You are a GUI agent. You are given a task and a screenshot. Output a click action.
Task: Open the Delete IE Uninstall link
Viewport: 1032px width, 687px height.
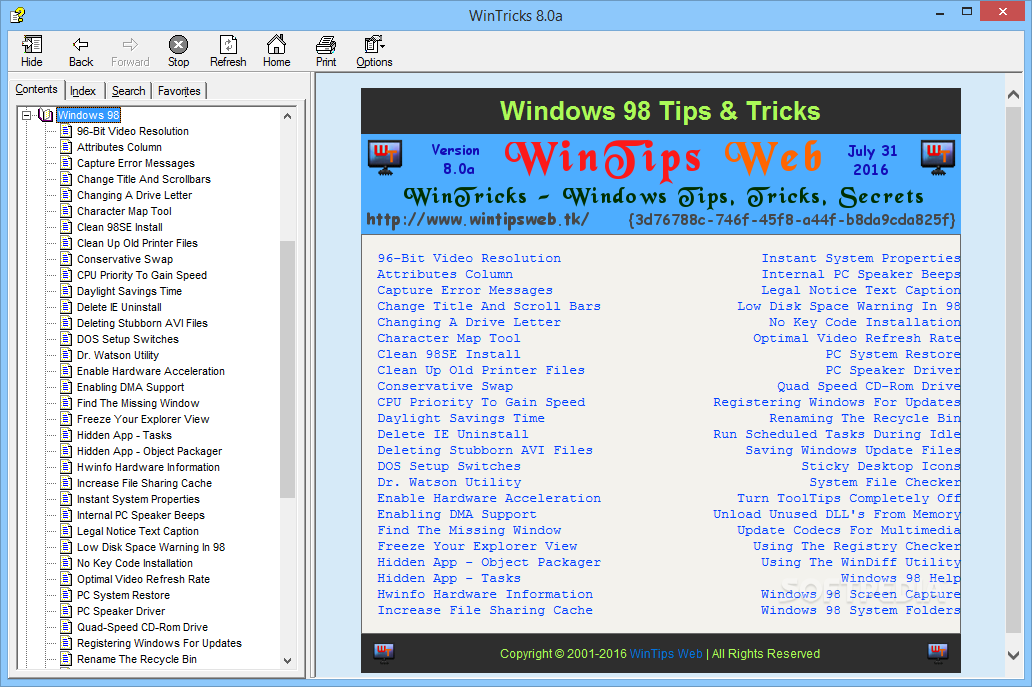point(452,434)
